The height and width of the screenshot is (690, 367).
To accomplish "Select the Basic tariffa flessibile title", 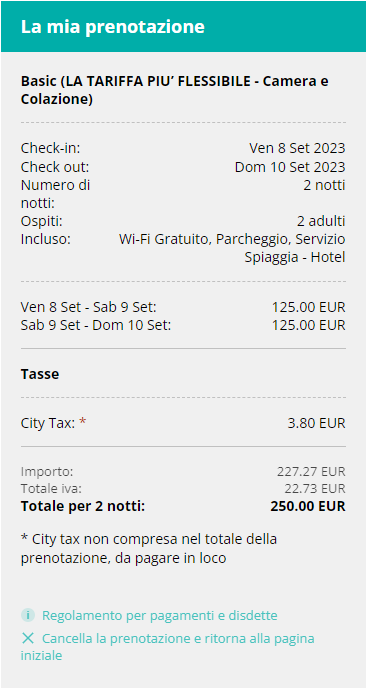I will click(175, 90).
